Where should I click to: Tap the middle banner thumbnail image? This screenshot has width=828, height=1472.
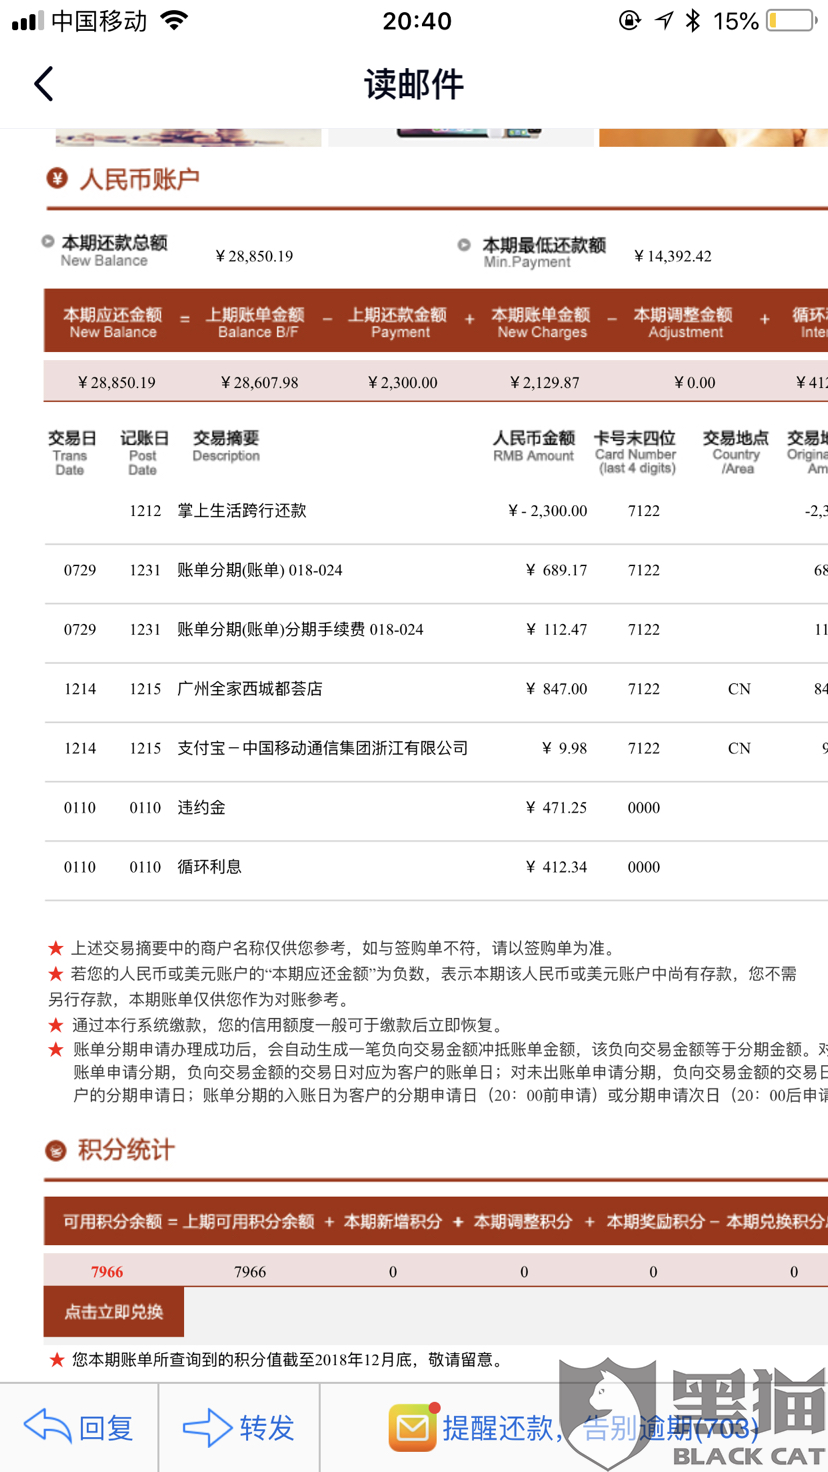pyautogui.click(x=460, y=138)
